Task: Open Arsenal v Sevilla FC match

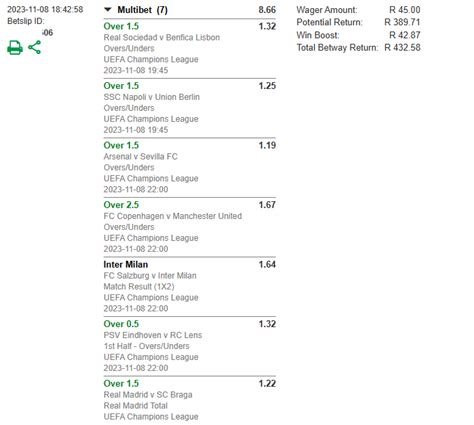Action: (x=141, y=156)
